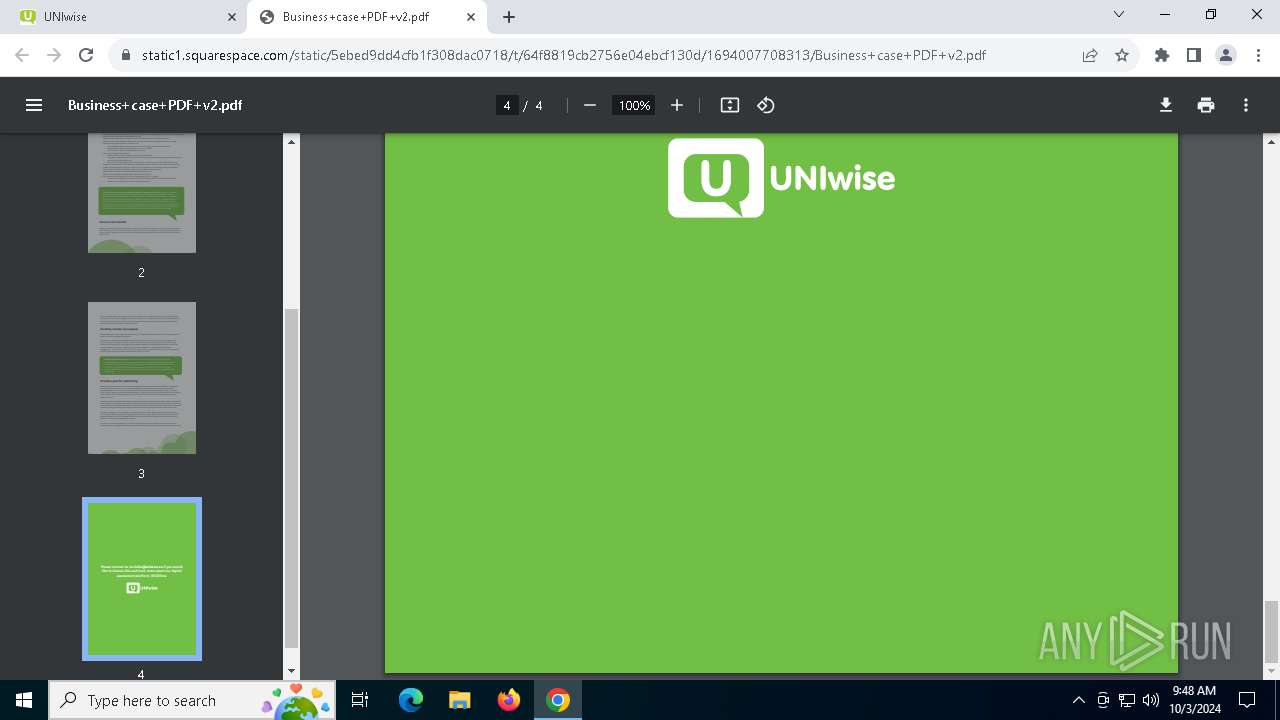1280x720 pixels.
Task: Open the Chrome profile avatar
Action: coord(1226,55)
